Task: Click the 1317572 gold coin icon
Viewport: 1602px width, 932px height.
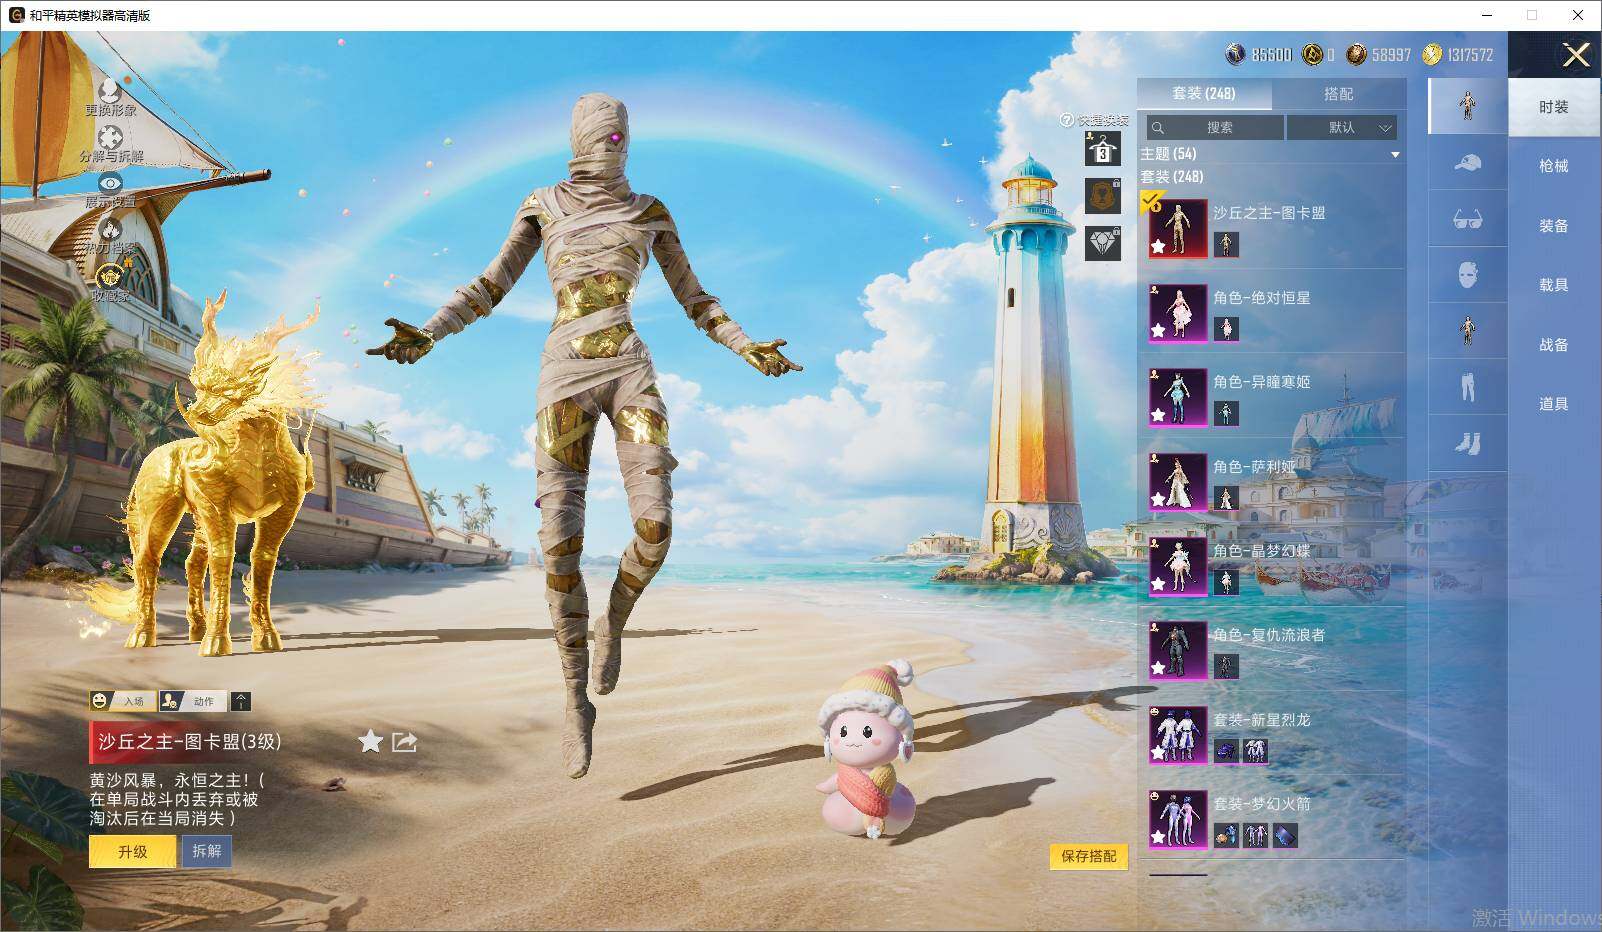Action: coord(1432,55)
